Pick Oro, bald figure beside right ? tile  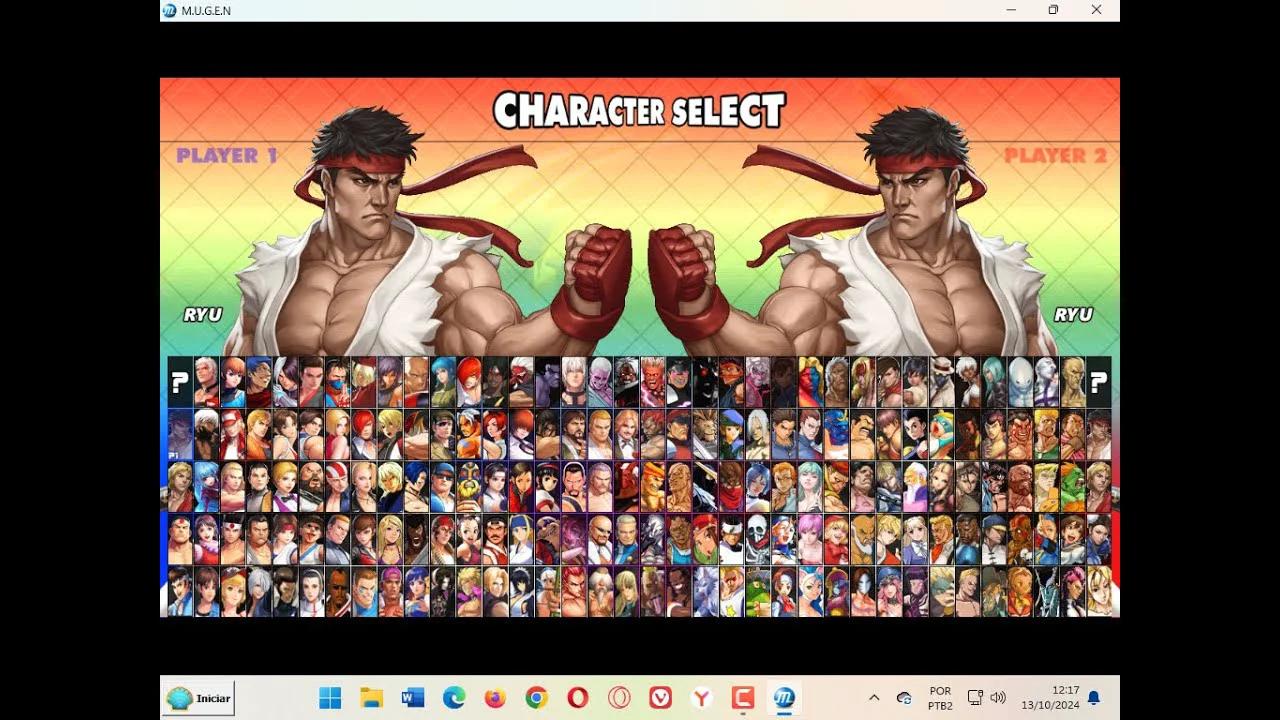(x=1073, y=381)
